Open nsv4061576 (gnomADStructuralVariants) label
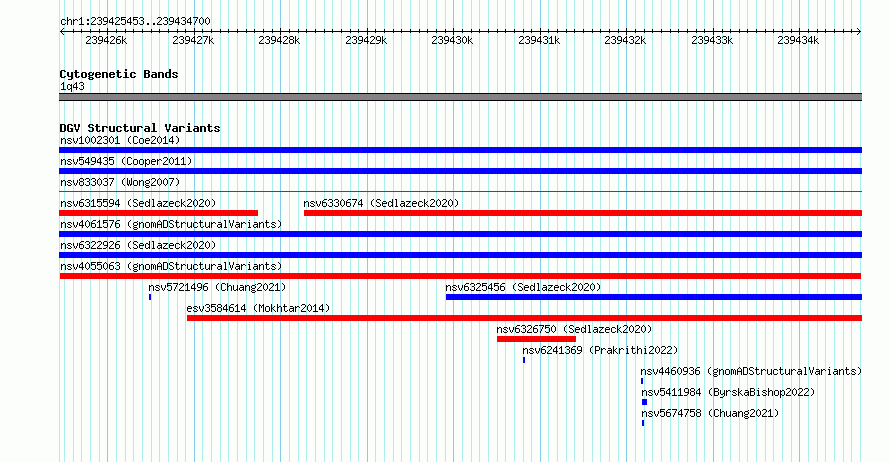Viewport: 890px width, 462px height. [171, 224]
